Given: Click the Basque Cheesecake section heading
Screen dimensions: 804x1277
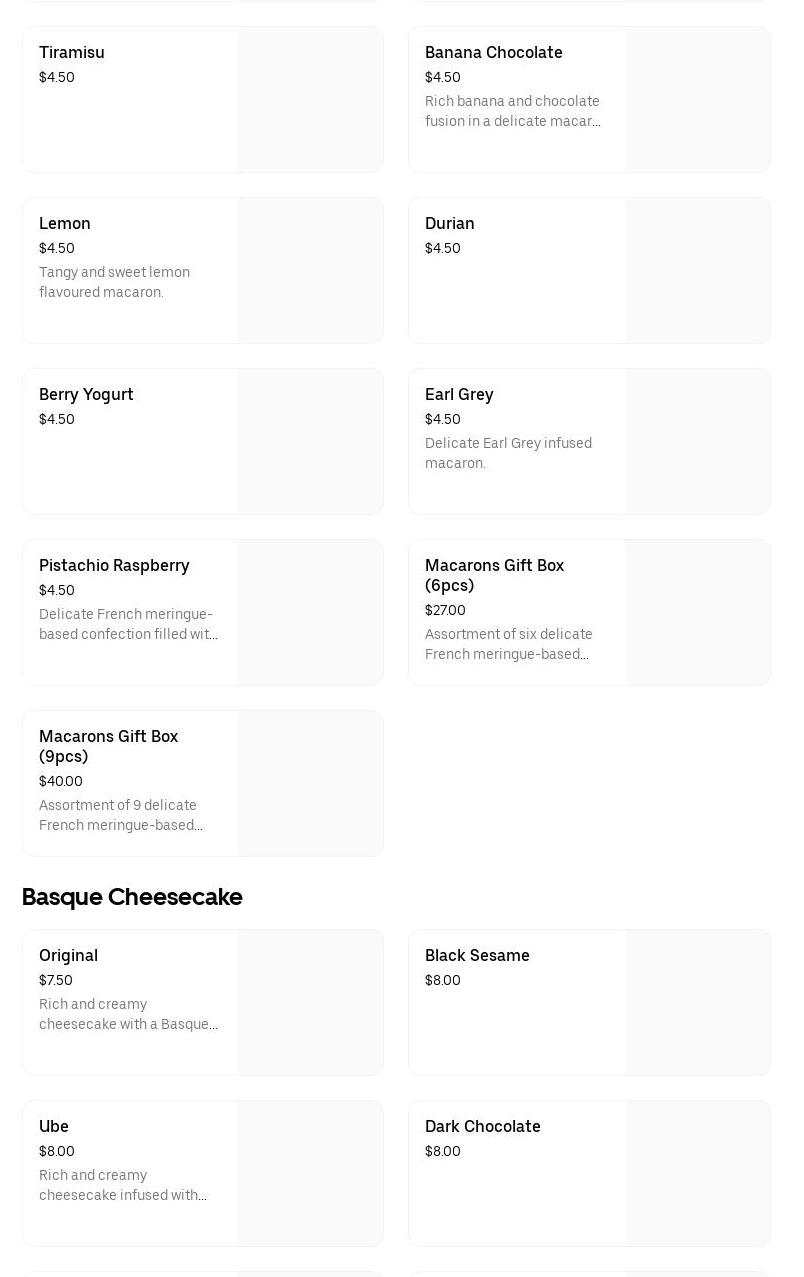Looking at the screenshot, I should [132, 897].
